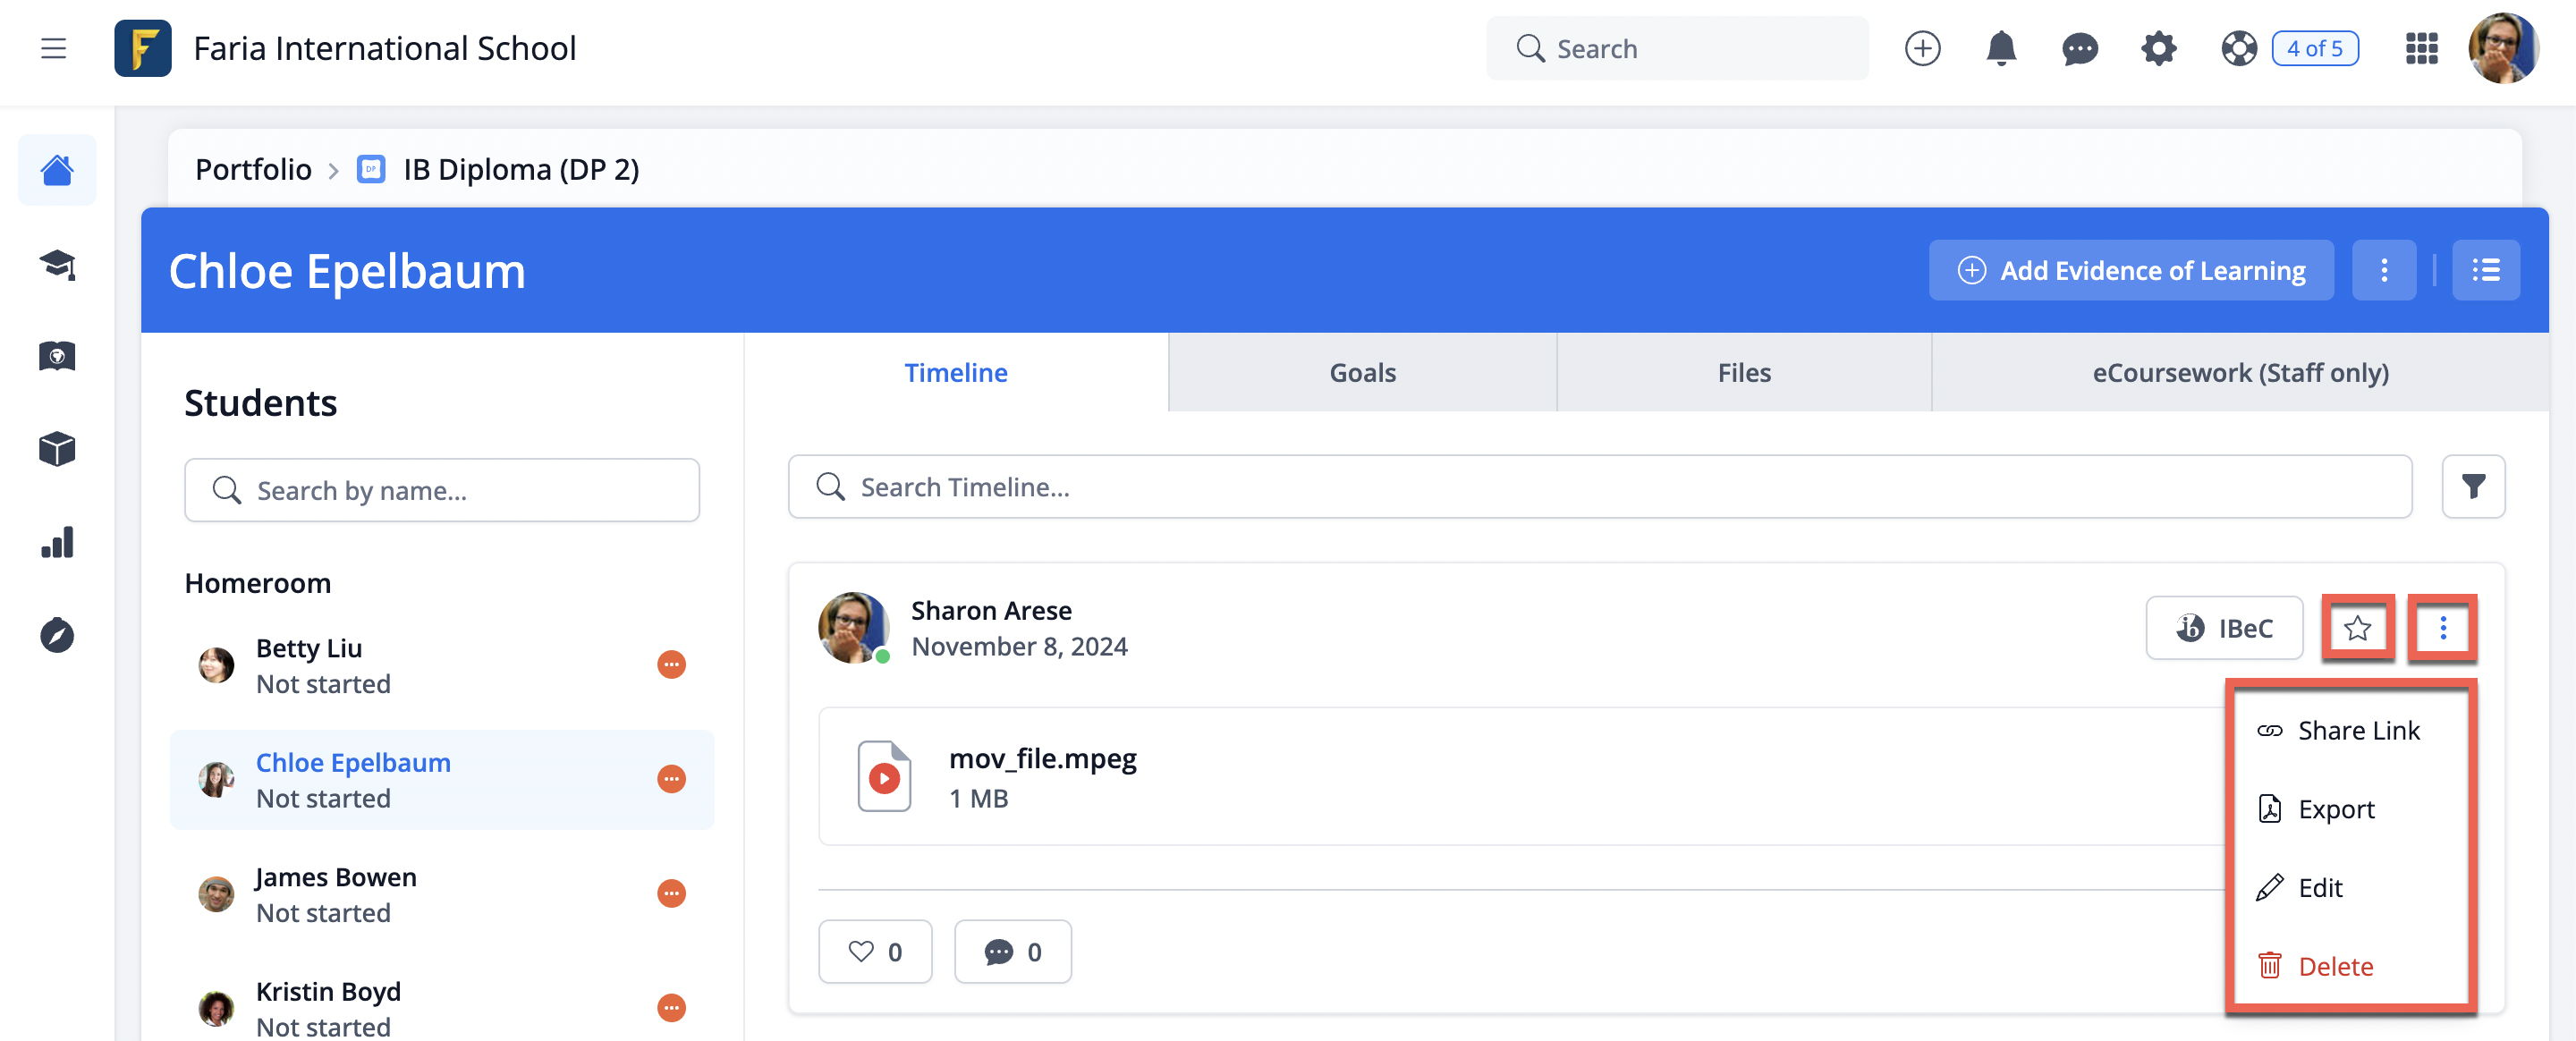Open the apps grid launcher
2576x1041 pixels.
point(2421,48)
